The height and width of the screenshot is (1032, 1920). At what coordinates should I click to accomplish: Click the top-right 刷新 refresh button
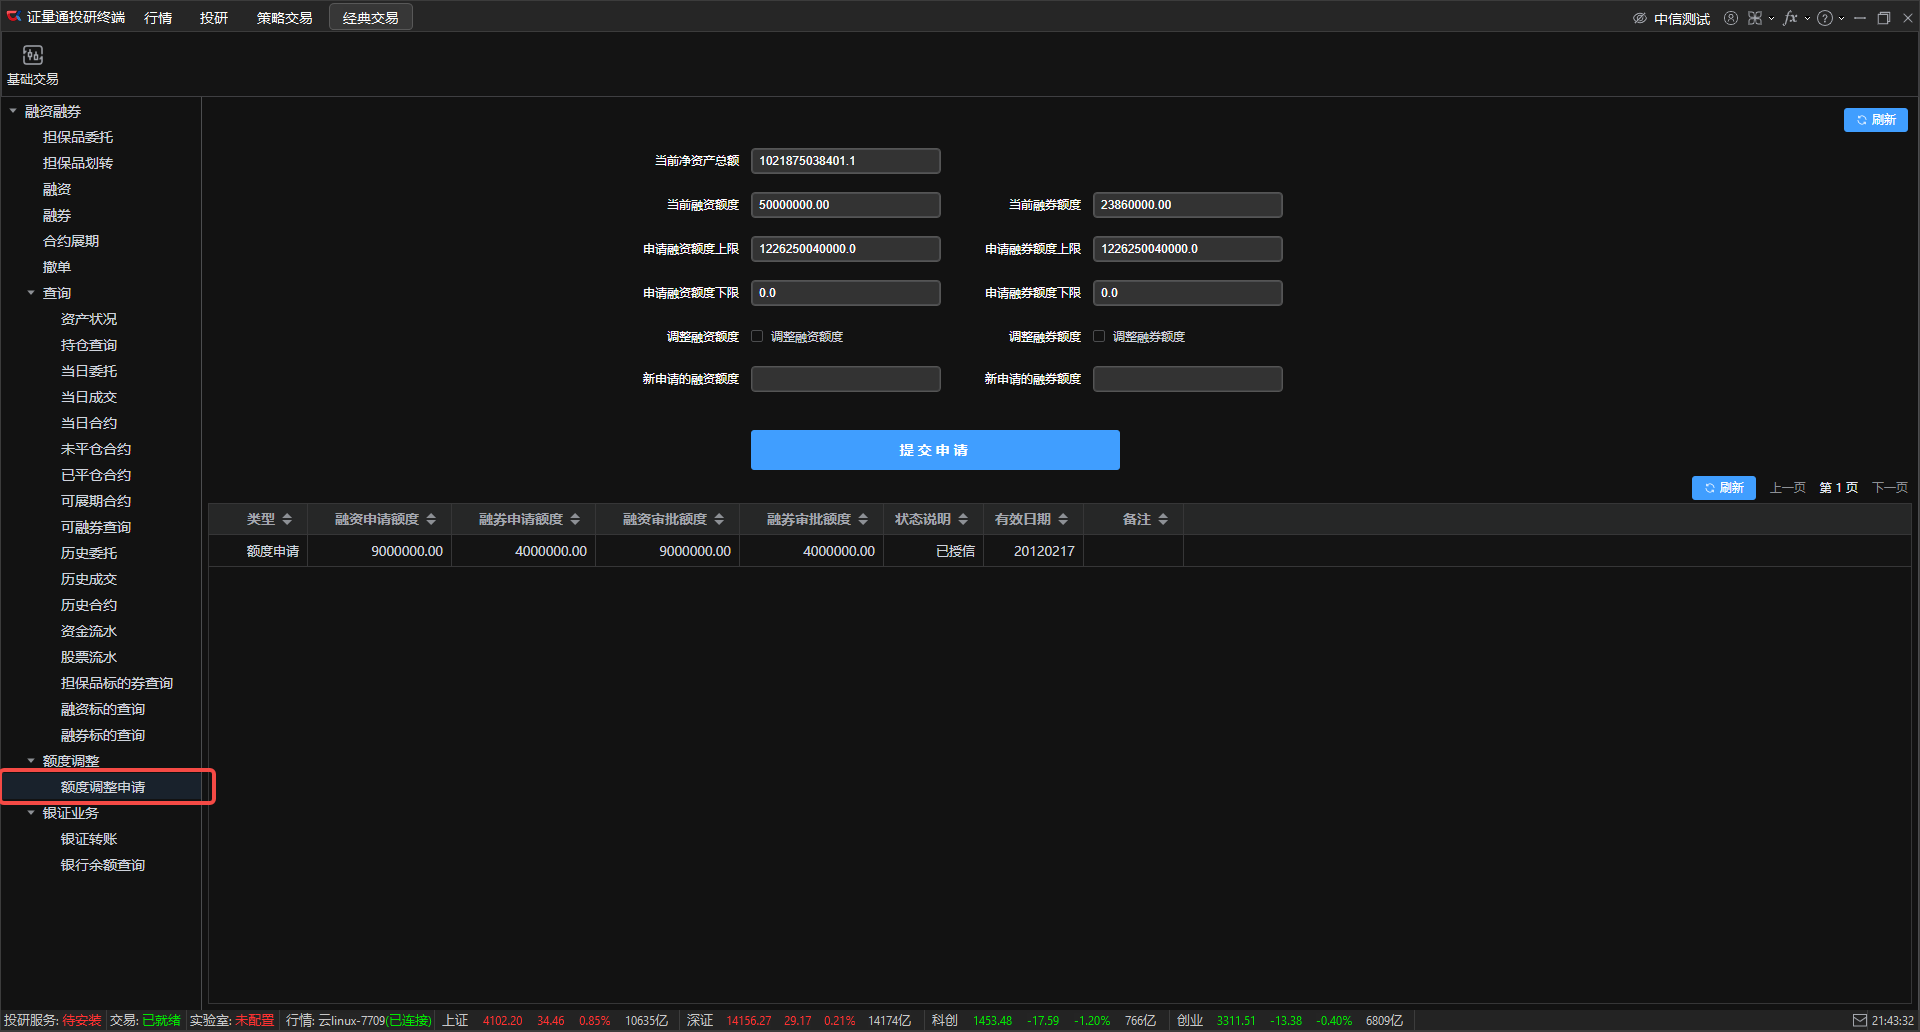(1875, 120)
